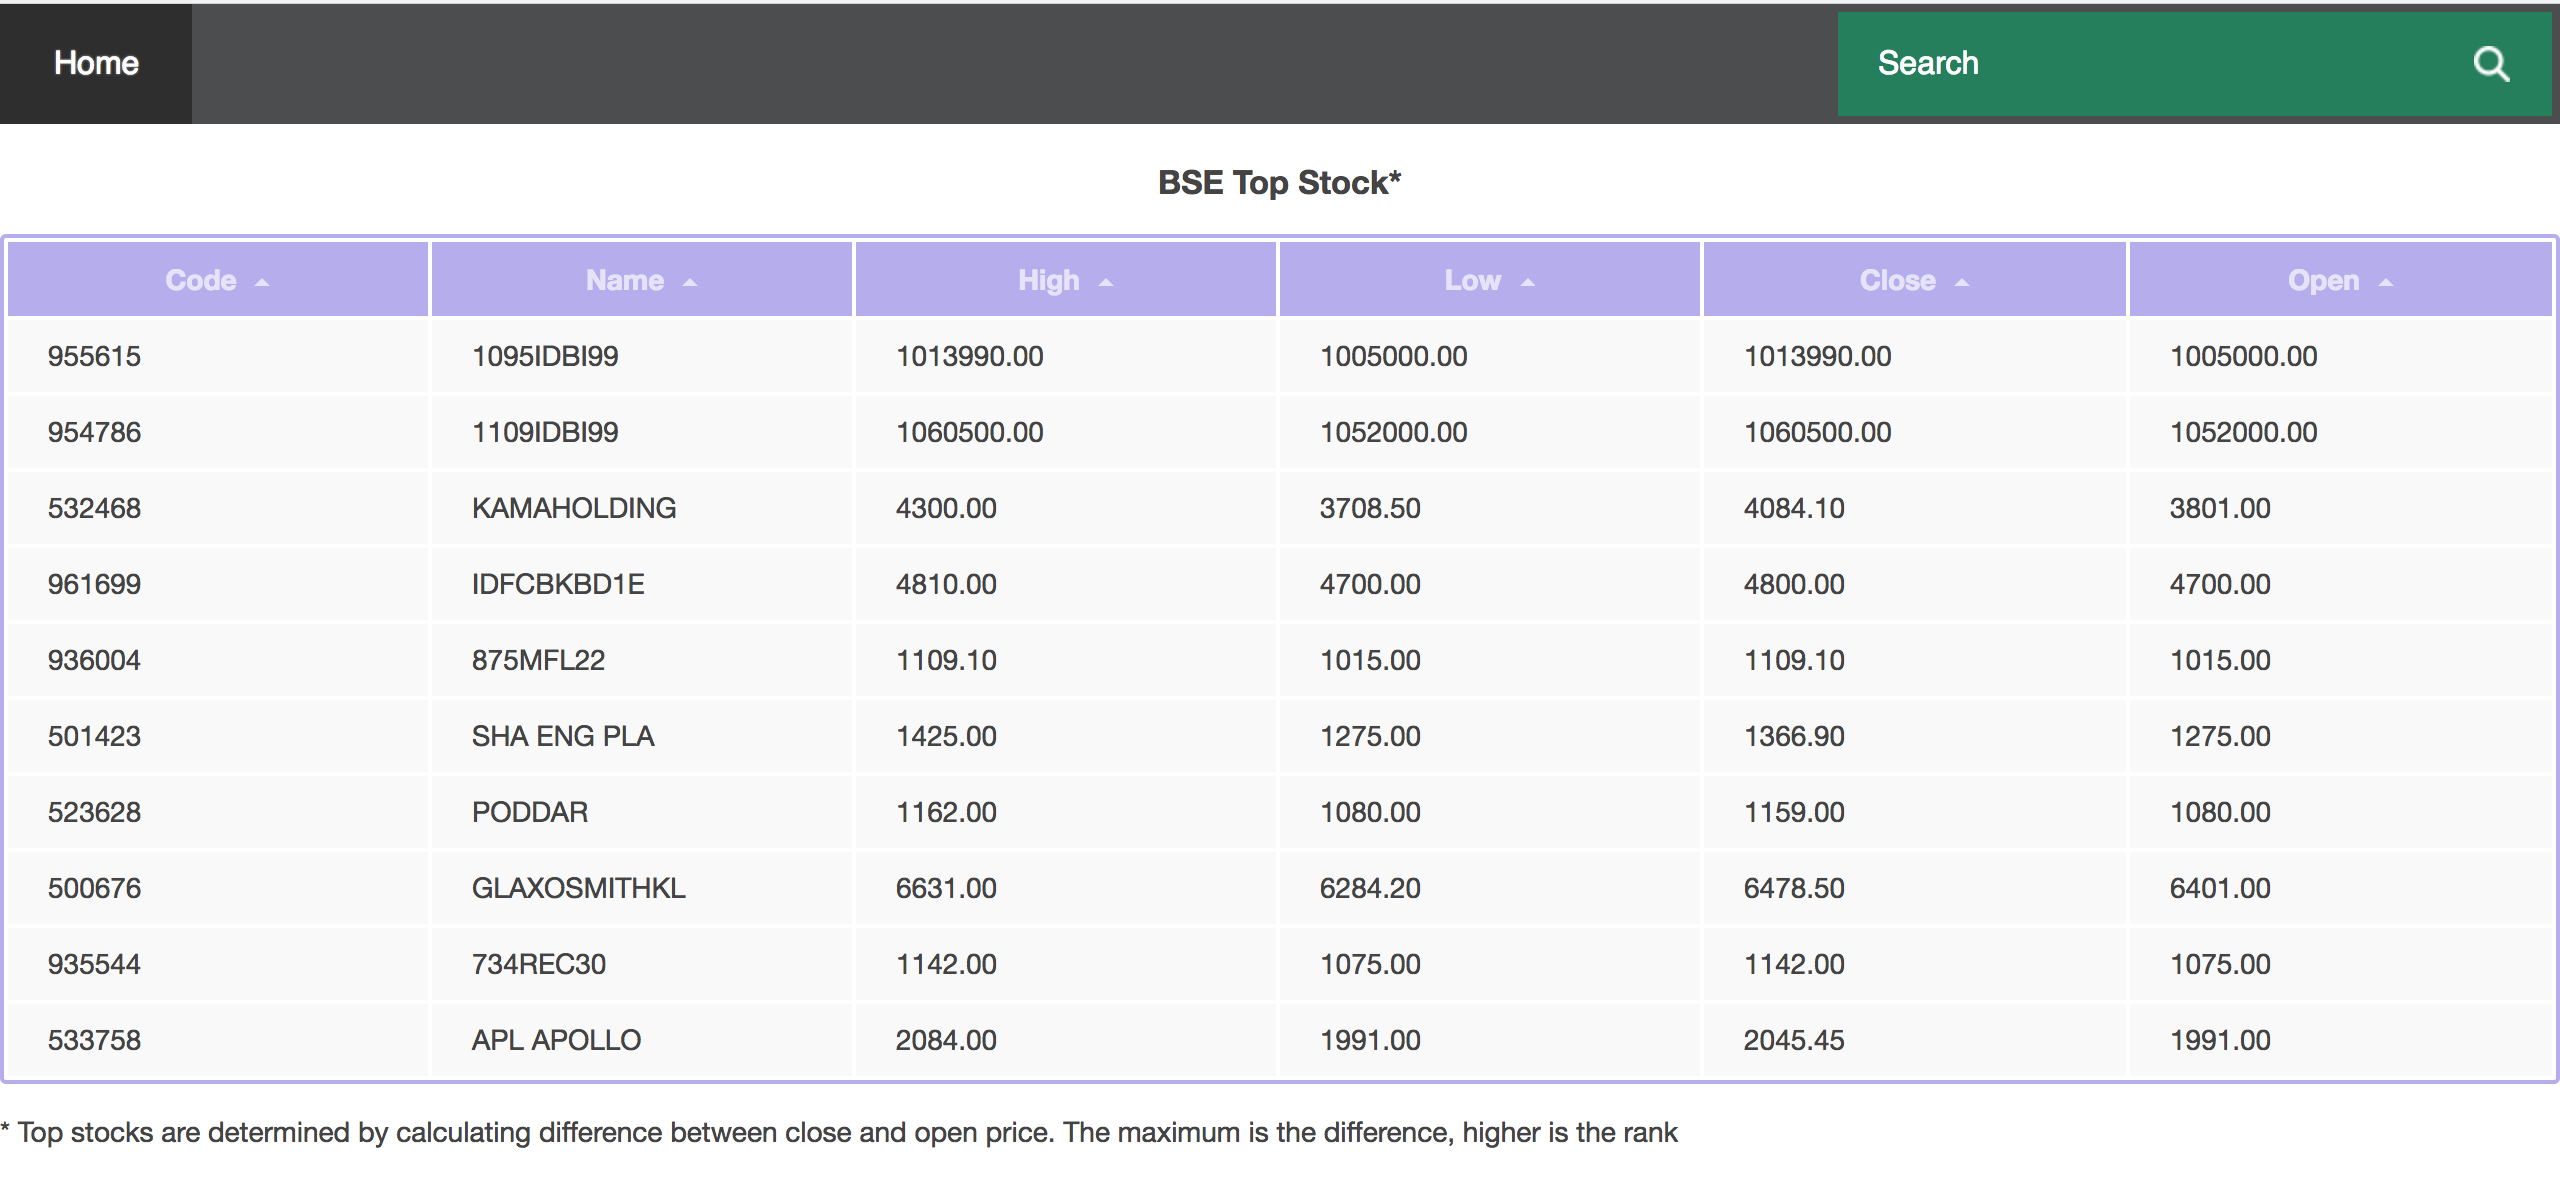
Task: Click sort arrow beside Close header
Action: [x=1962, y=283]
